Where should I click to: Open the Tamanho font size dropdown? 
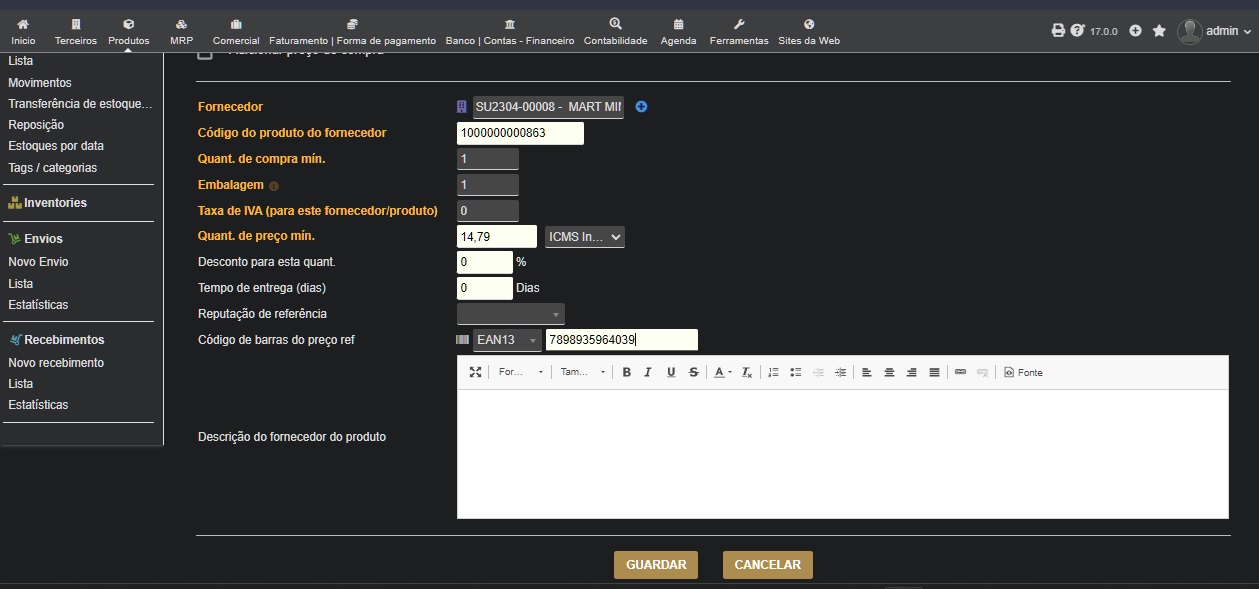[583, 372]
